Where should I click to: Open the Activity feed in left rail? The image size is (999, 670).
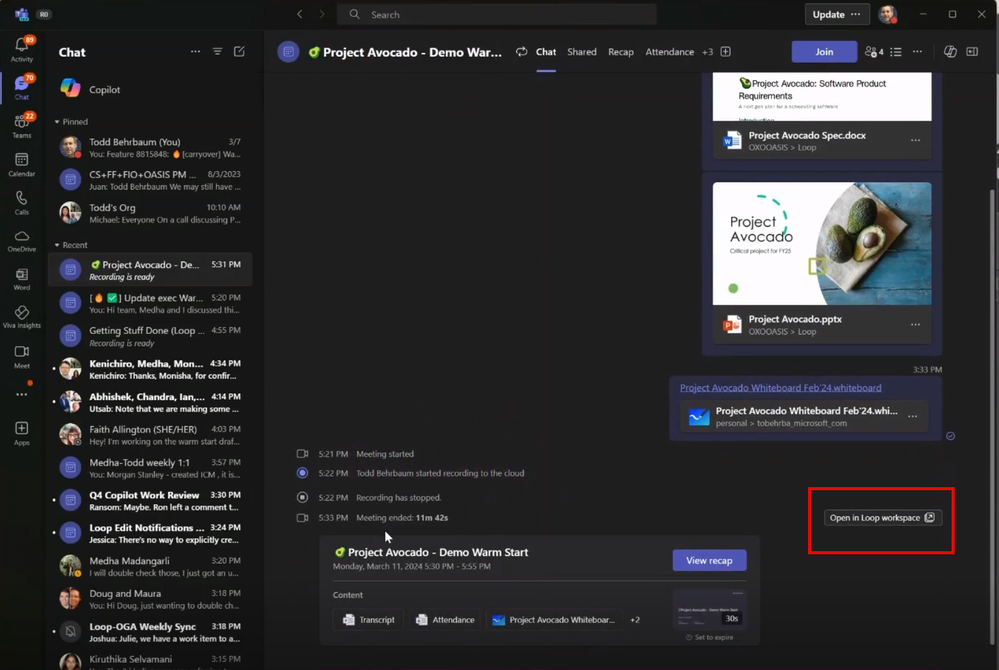point(22,49)
